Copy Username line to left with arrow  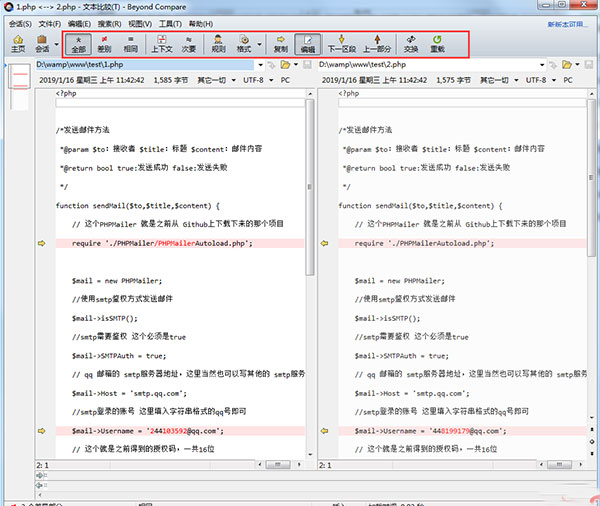pyautogui.click(x=324, y=431)
